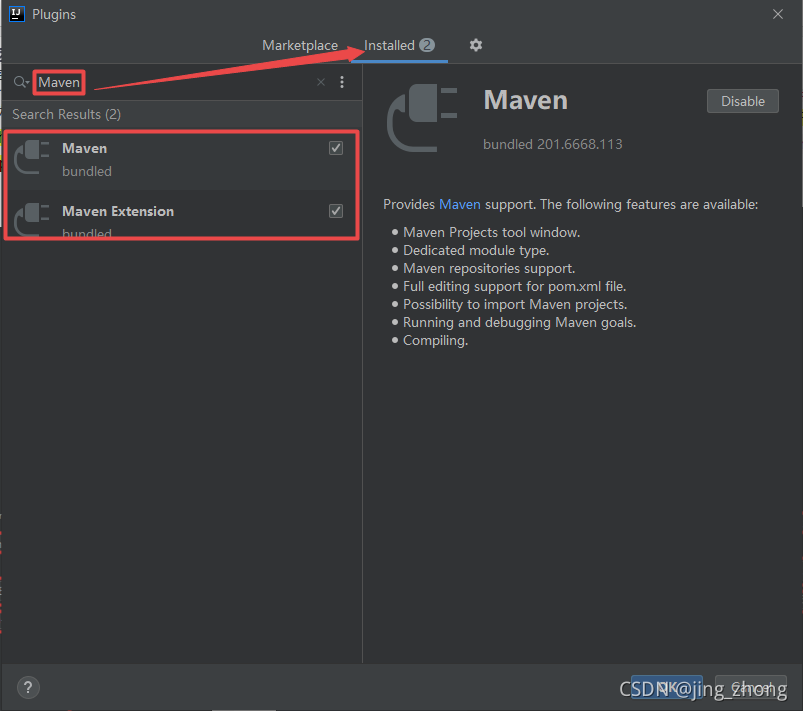Viewport: 803px width, 711px height.
Task: Switch to the Marketplace tab
Action: (x=300, y=45)
